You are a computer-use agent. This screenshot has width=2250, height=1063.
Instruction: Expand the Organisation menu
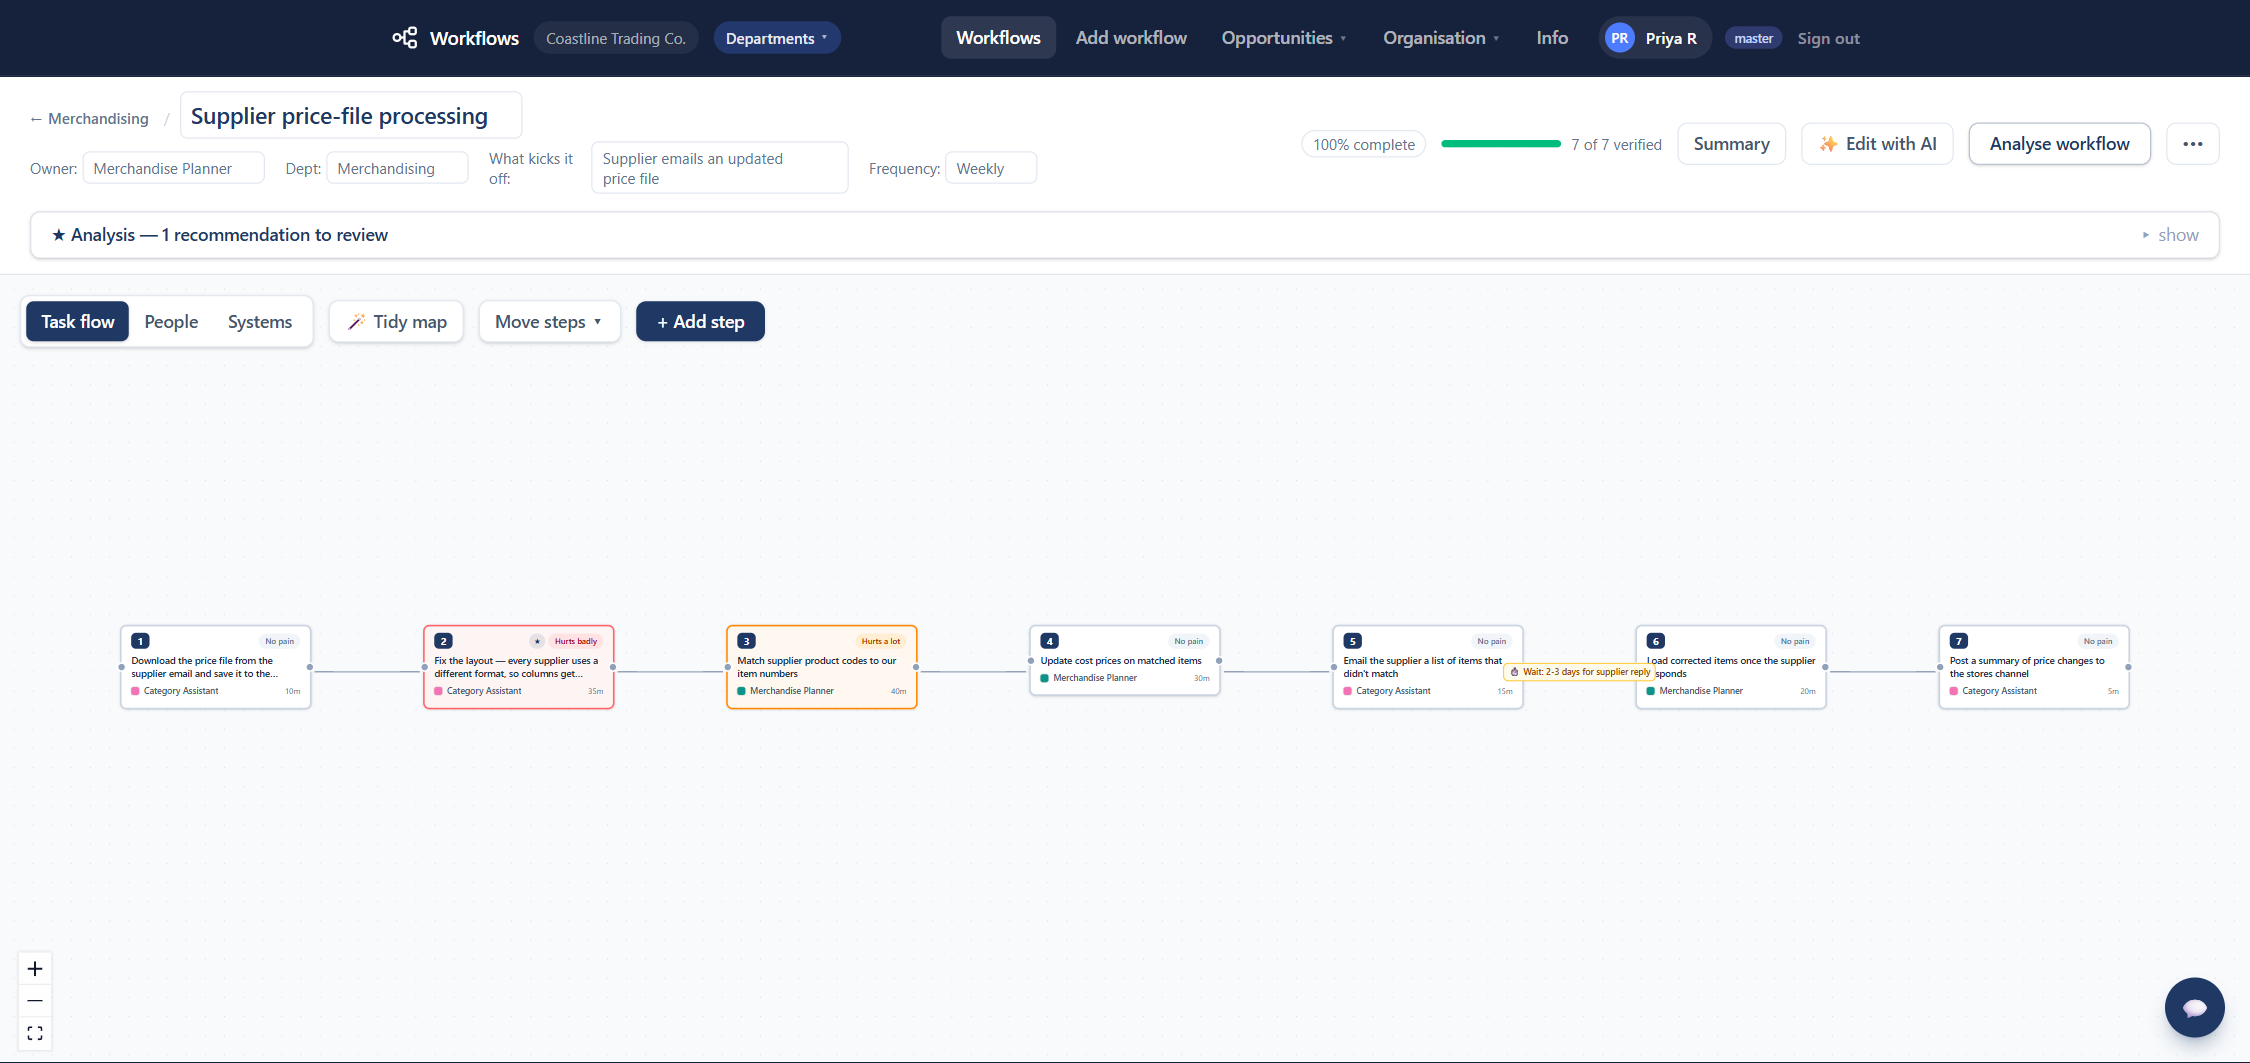(1441, 38)
